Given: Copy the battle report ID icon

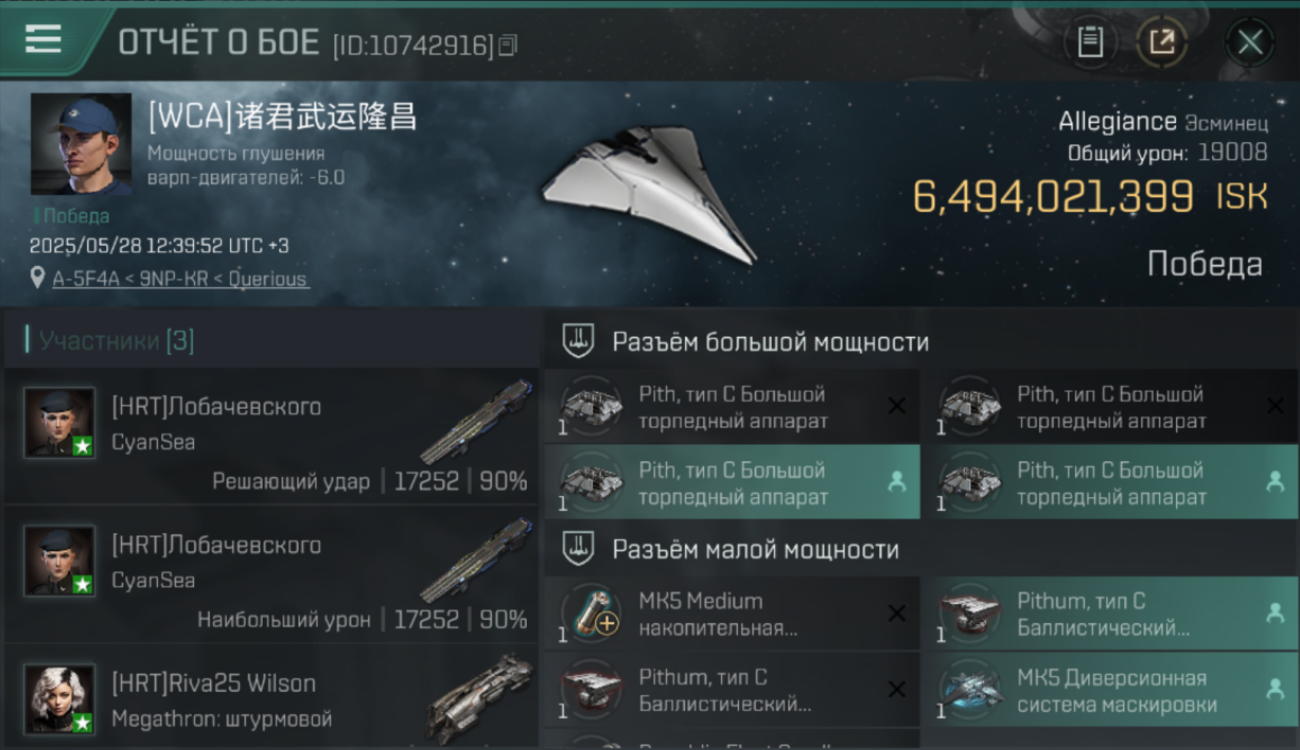Looking at the screenshot, I should coord(508,45).
